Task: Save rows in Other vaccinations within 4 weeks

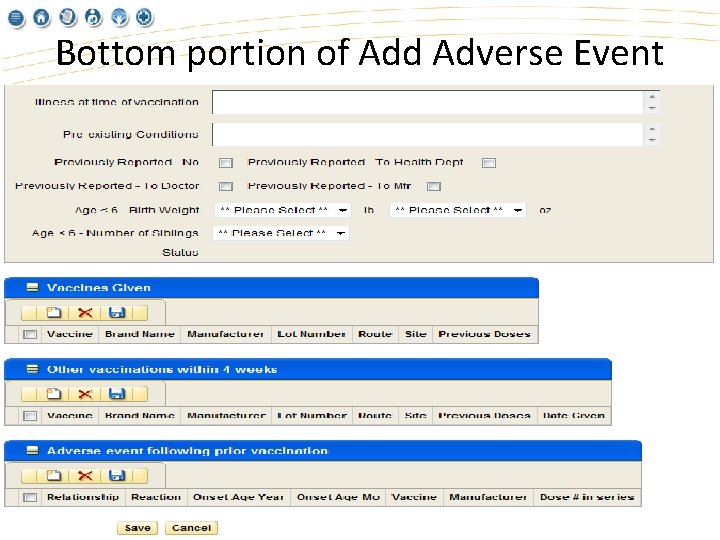Action: point(117,394)
